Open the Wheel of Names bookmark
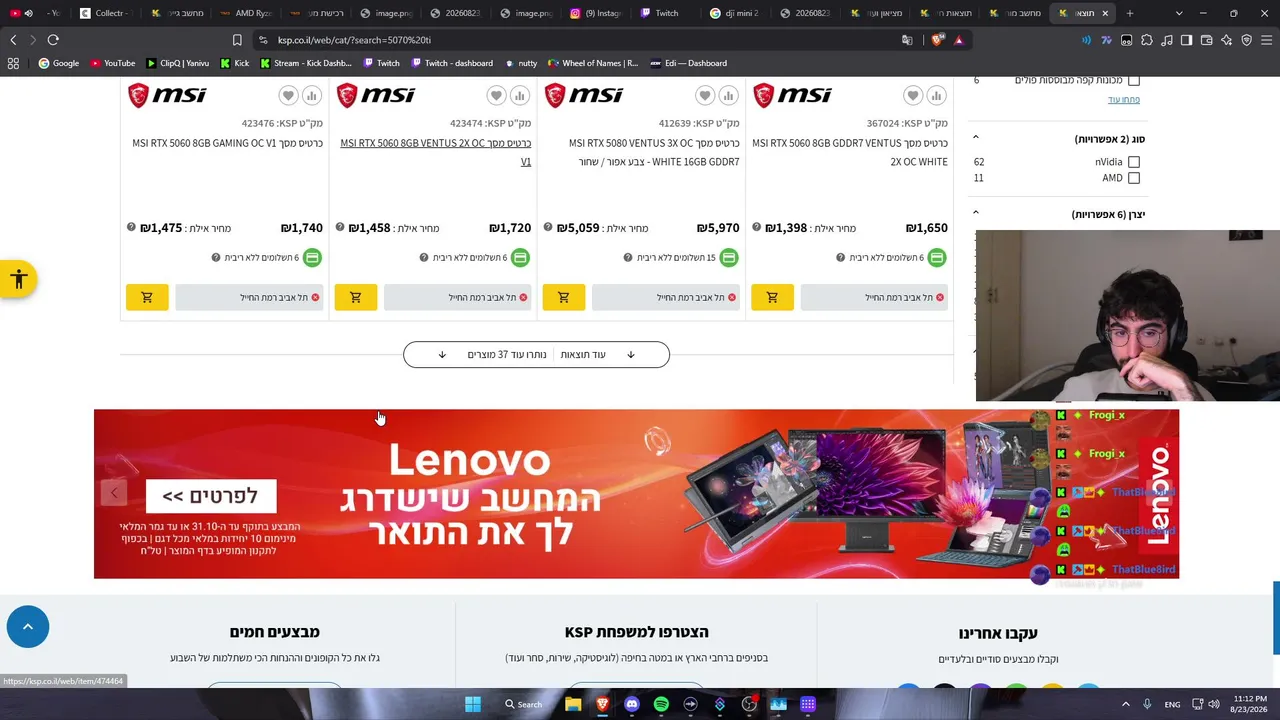This screenshot has height=720, width=1280. tap(592, 63)
